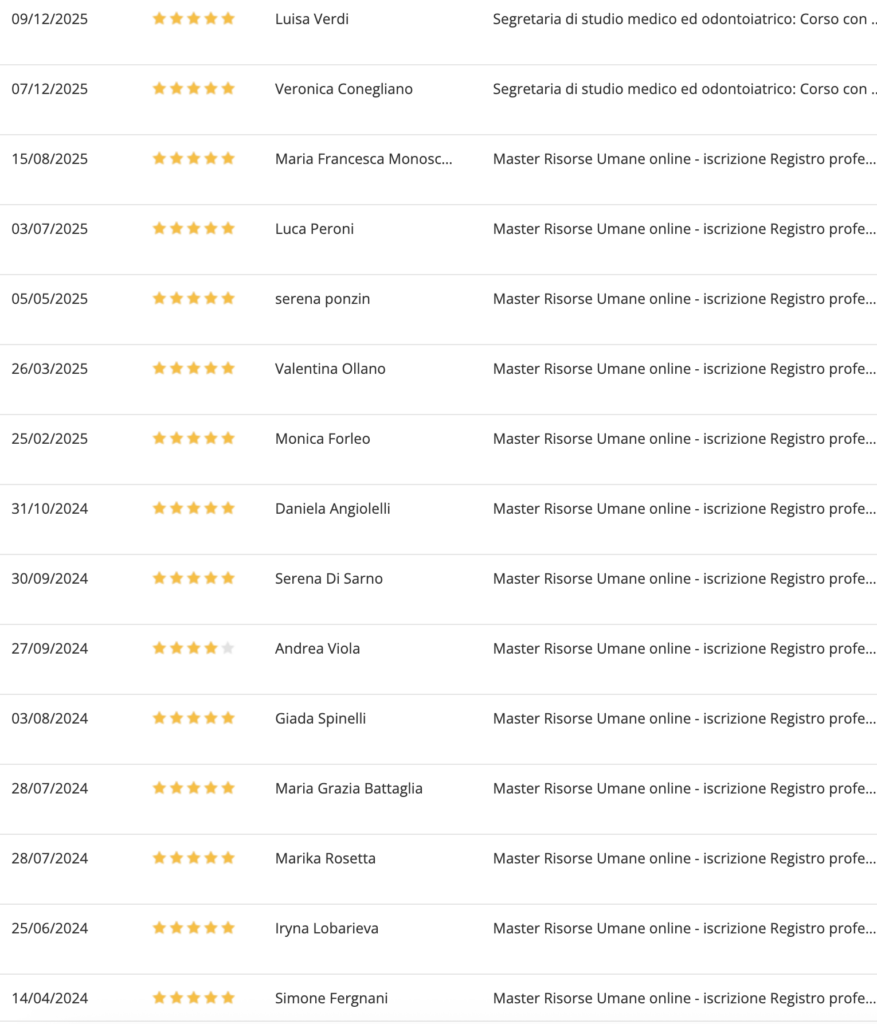Open Segretaria di studio medico course for Luisa Verdi

coord(684,19)
